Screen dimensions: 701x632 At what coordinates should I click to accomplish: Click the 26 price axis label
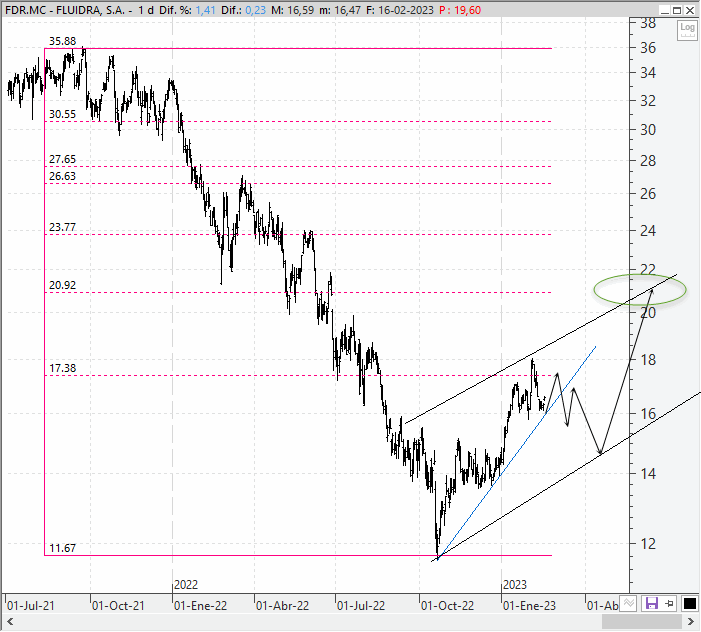[x=648, y=194]
